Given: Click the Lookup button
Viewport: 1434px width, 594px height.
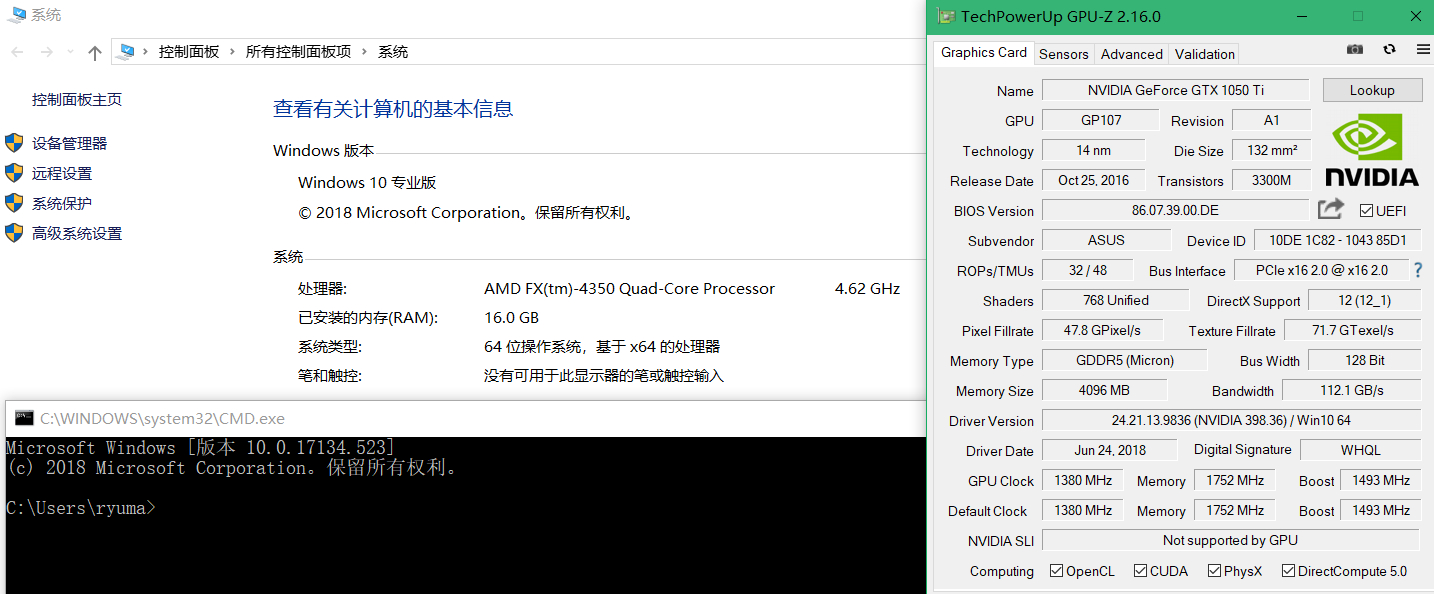Looking at the screenshot, I should (x=1372, y=90).
